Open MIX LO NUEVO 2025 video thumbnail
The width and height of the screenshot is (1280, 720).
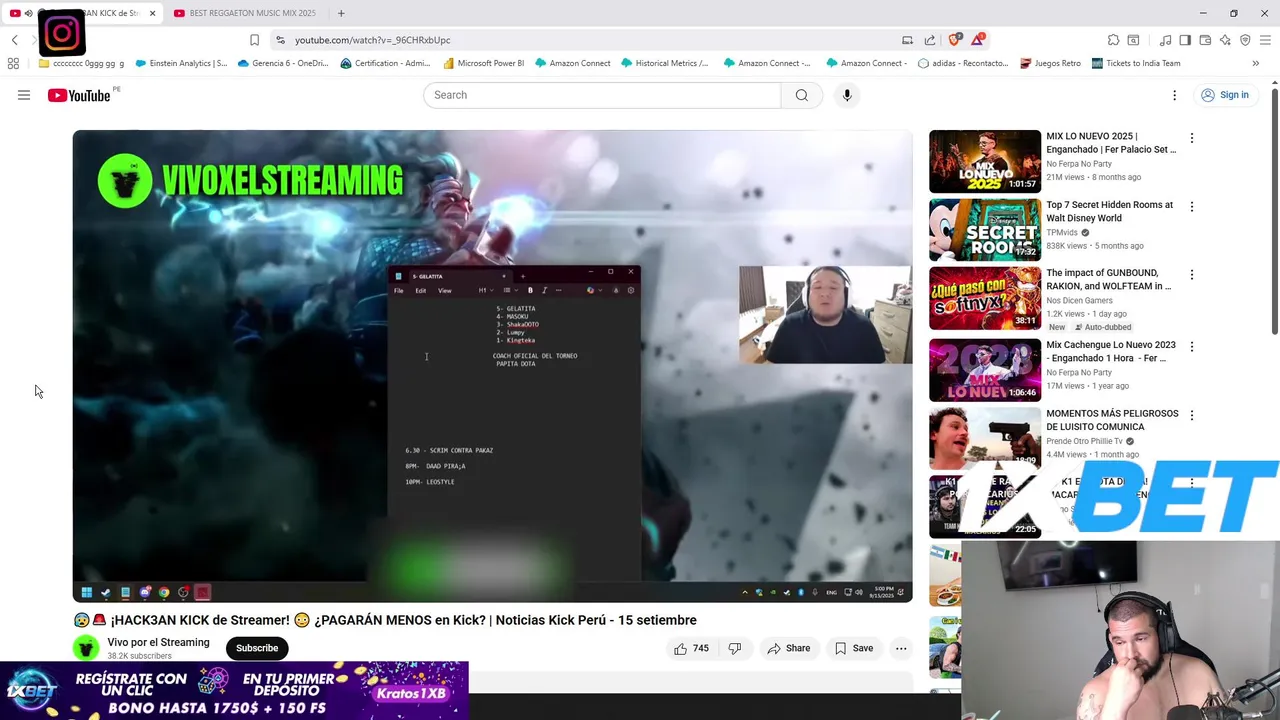click(985, 161)
